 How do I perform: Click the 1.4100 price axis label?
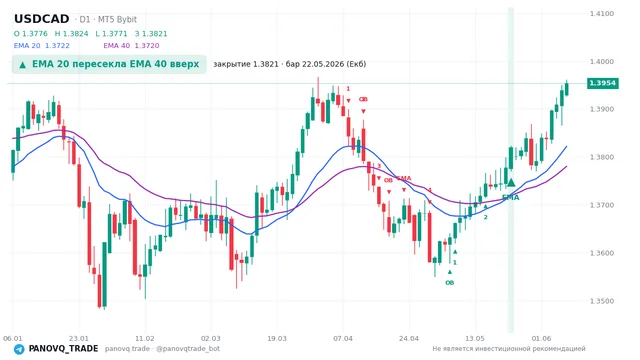pyautogui.click(x=602, y=13)
